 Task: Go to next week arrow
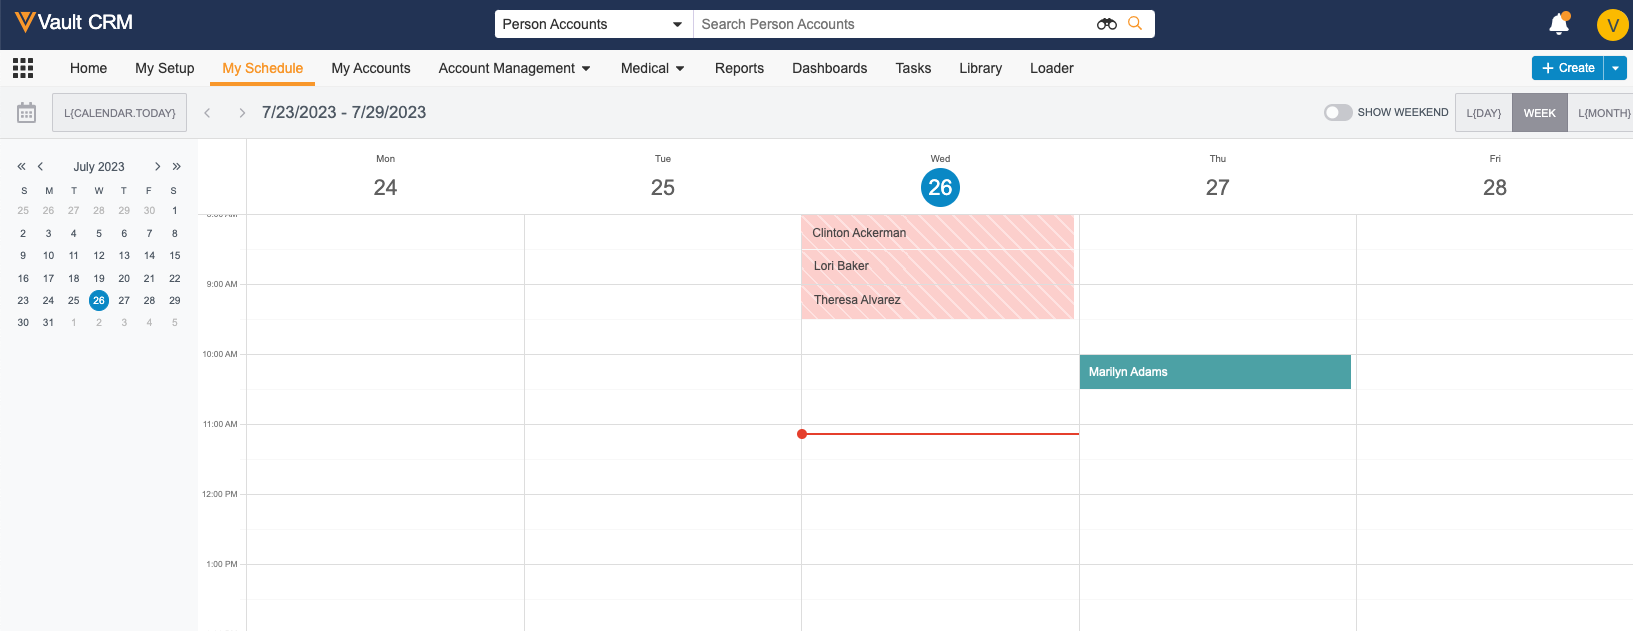[242, 113]
